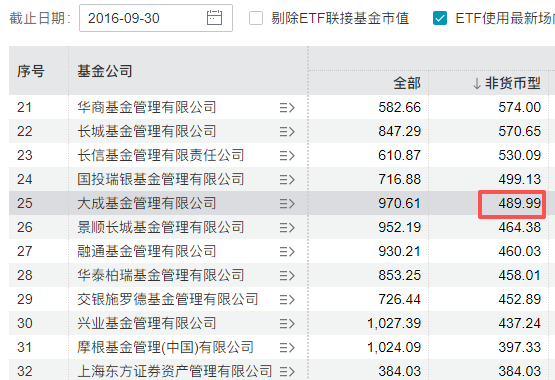The height and width of the screenshot is (380, 555).
Task: Select the value 574.00 in 非货币型 column
Action: pyautogui.click(x=520, y=107)
